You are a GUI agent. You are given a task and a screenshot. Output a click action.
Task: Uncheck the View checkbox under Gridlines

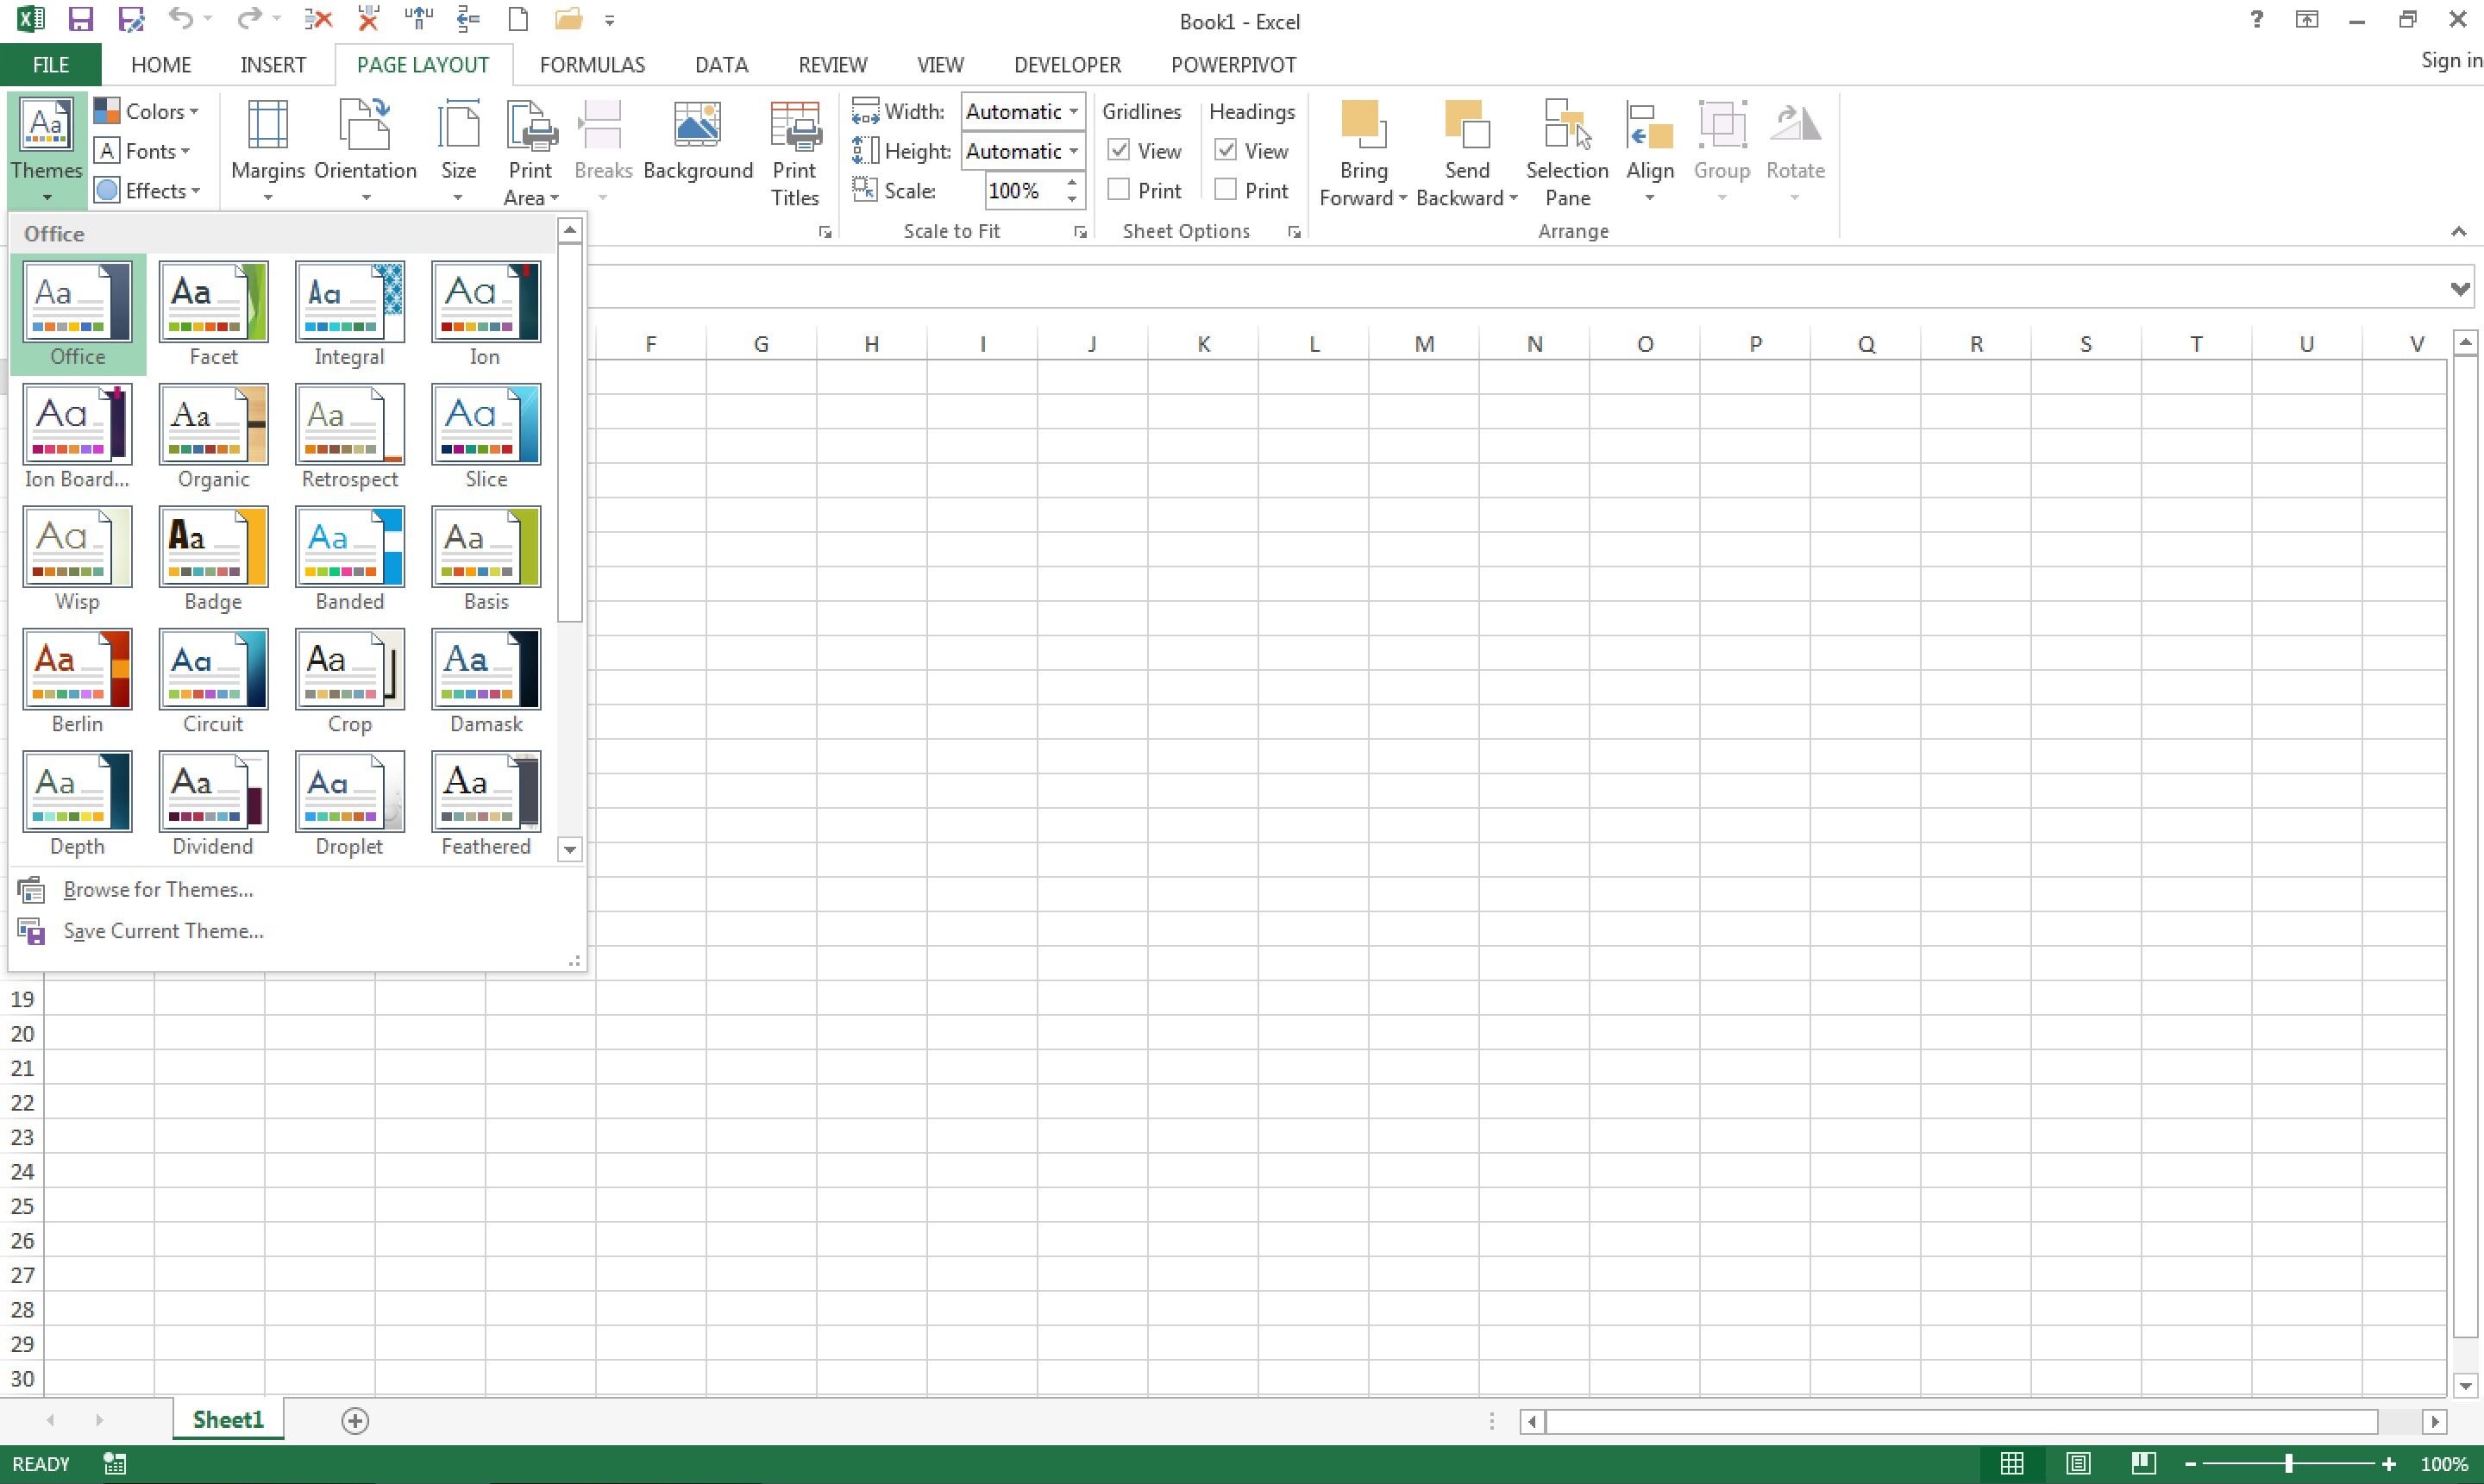1117,150
